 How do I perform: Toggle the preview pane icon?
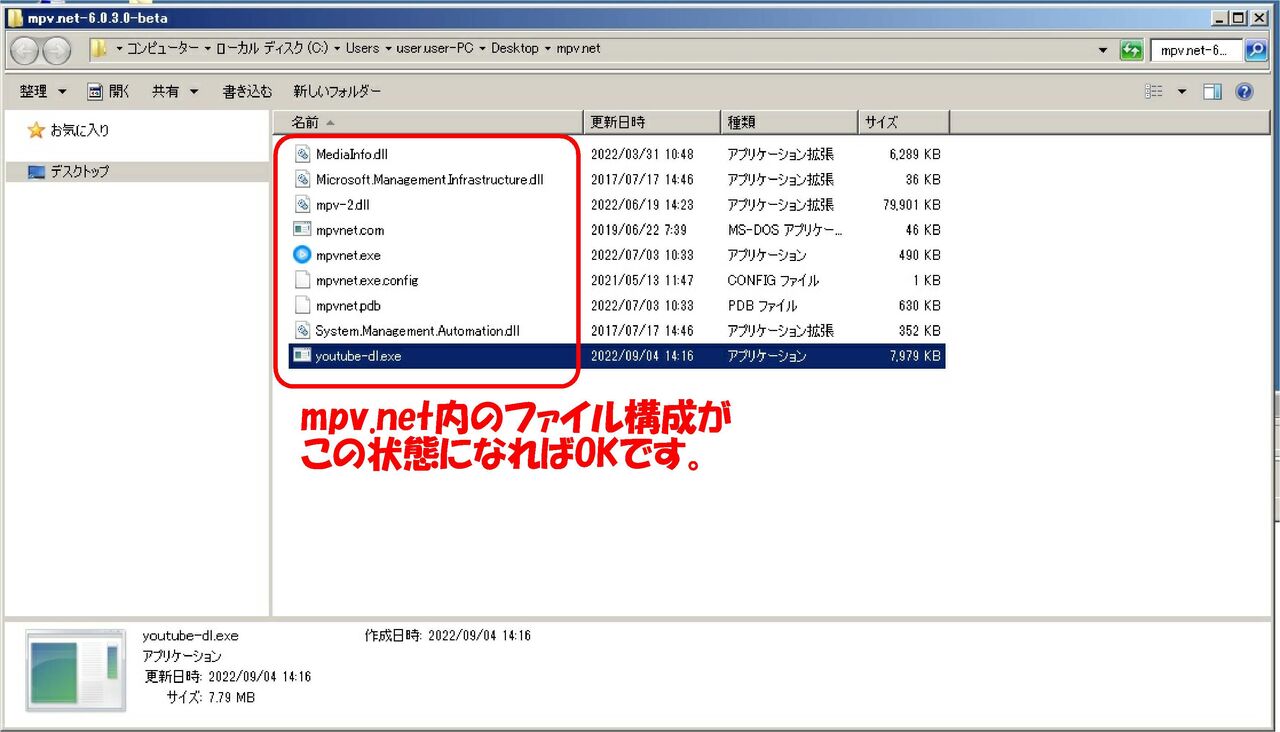tap(1212, 91)
